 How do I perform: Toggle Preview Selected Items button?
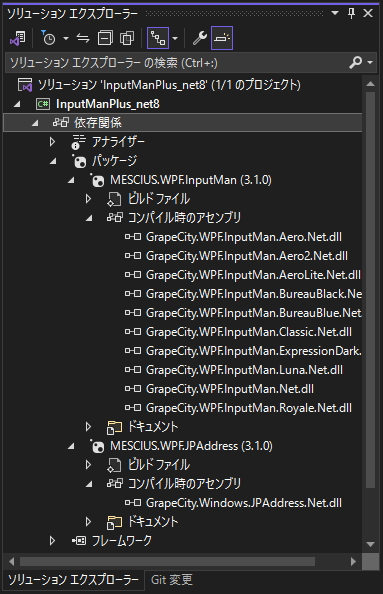click(222, 38)
